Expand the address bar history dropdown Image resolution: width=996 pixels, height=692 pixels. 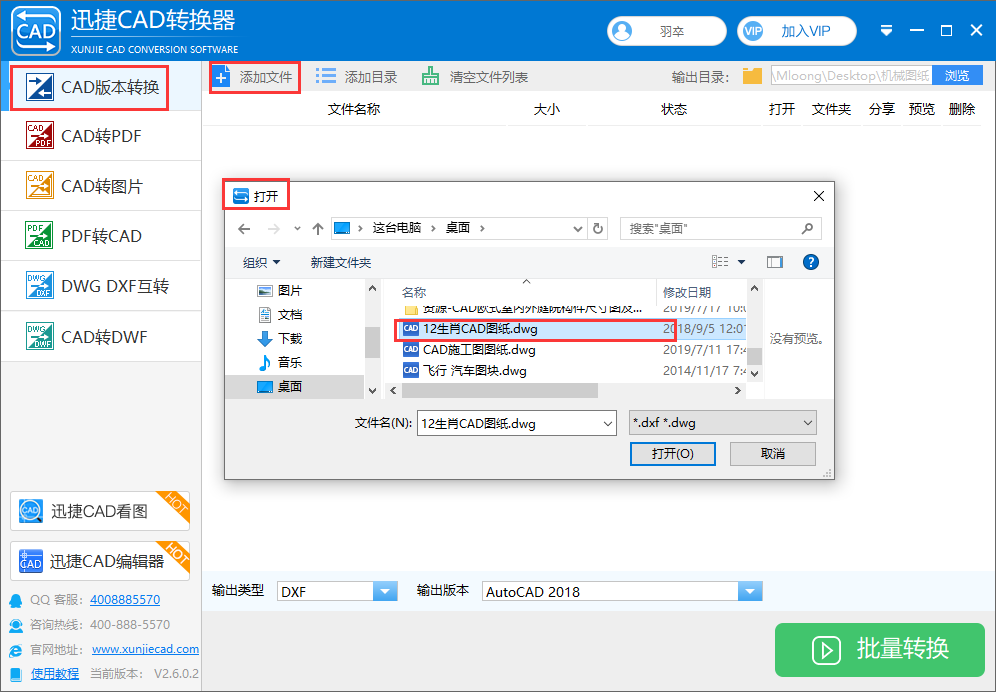(577, 229)
